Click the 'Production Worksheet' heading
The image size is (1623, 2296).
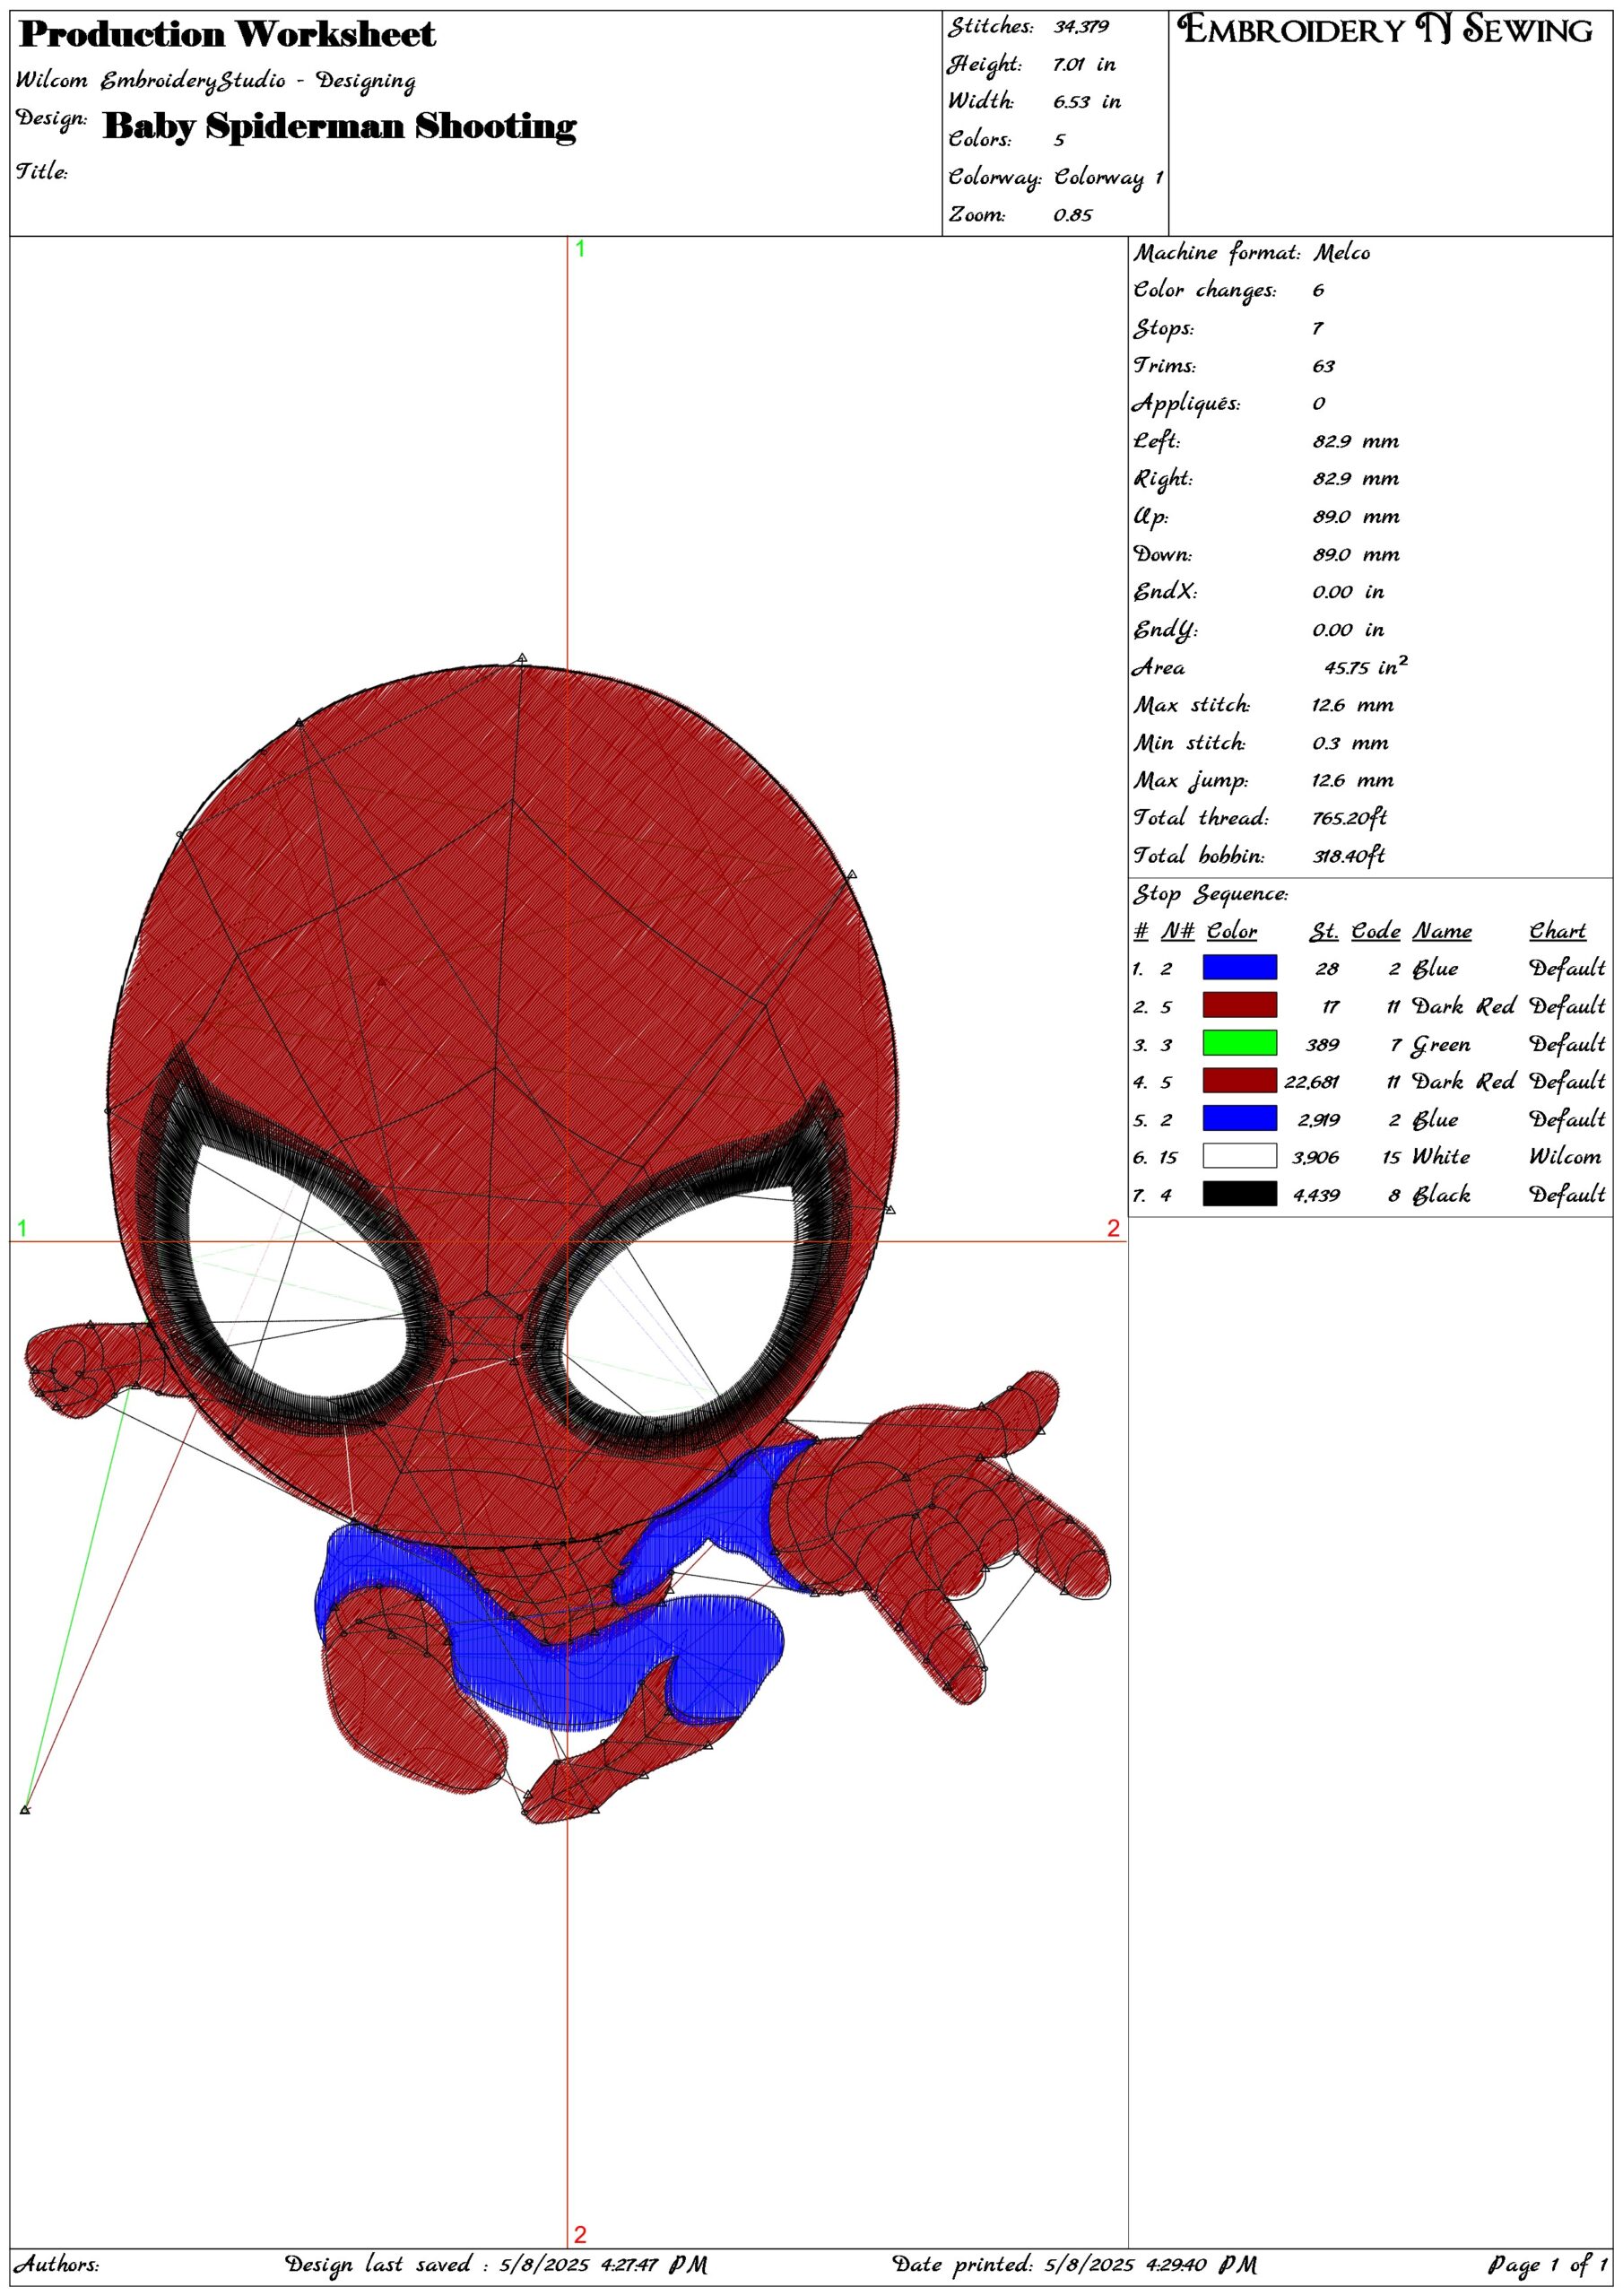[x=227, y=35]
